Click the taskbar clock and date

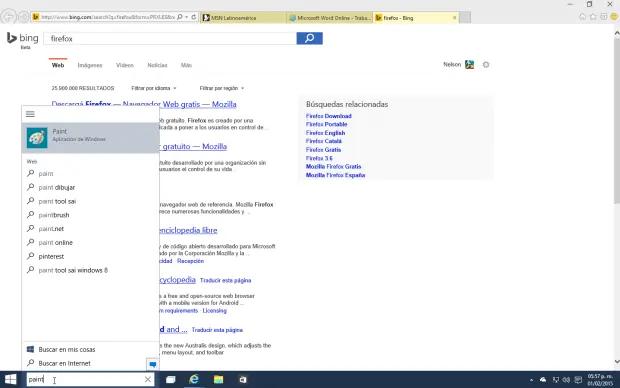[x=600, y=380]
